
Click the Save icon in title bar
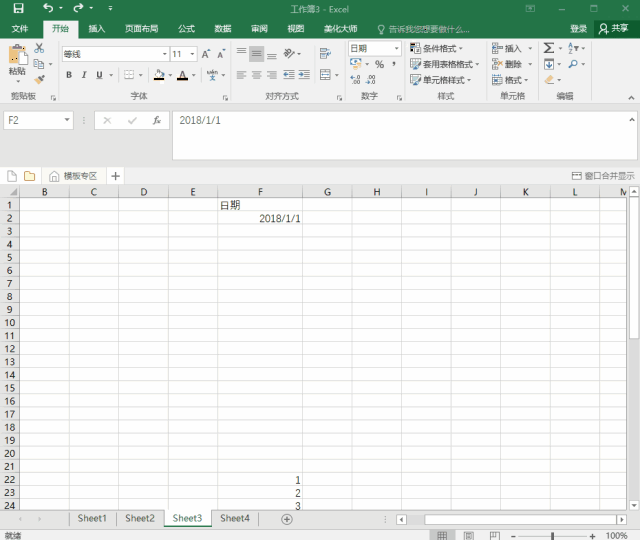point(18,8)
